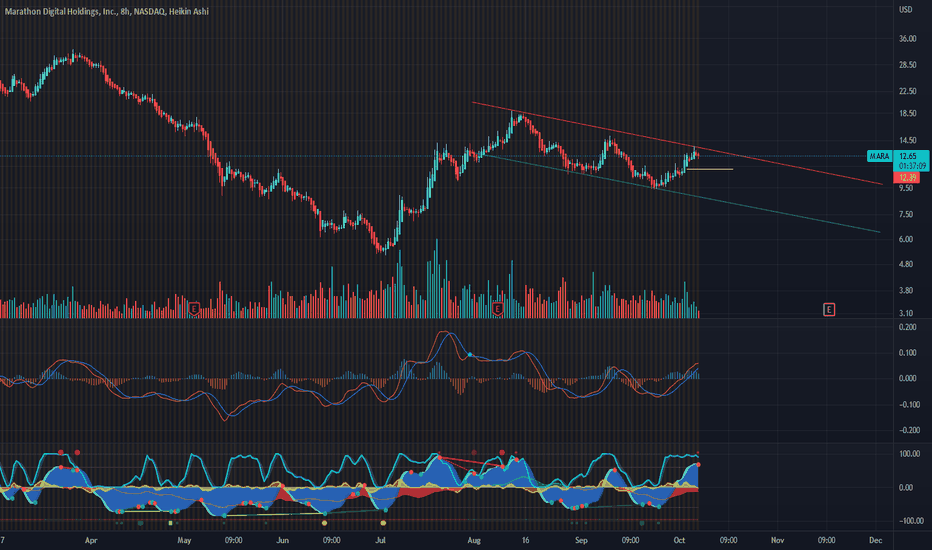Open the USD currency label
This screenshot has width=932, height=550.
[906, 10]
